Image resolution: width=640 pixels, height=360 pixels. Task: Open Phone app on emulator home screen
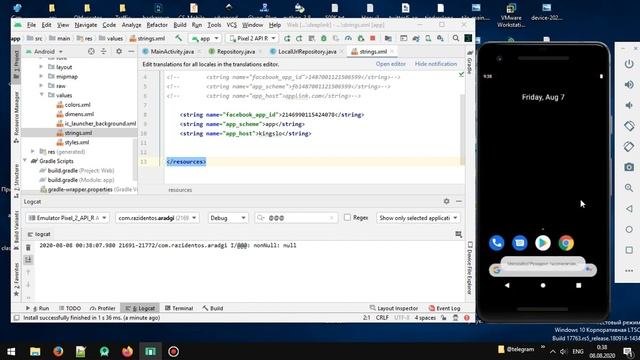(496, 243)
